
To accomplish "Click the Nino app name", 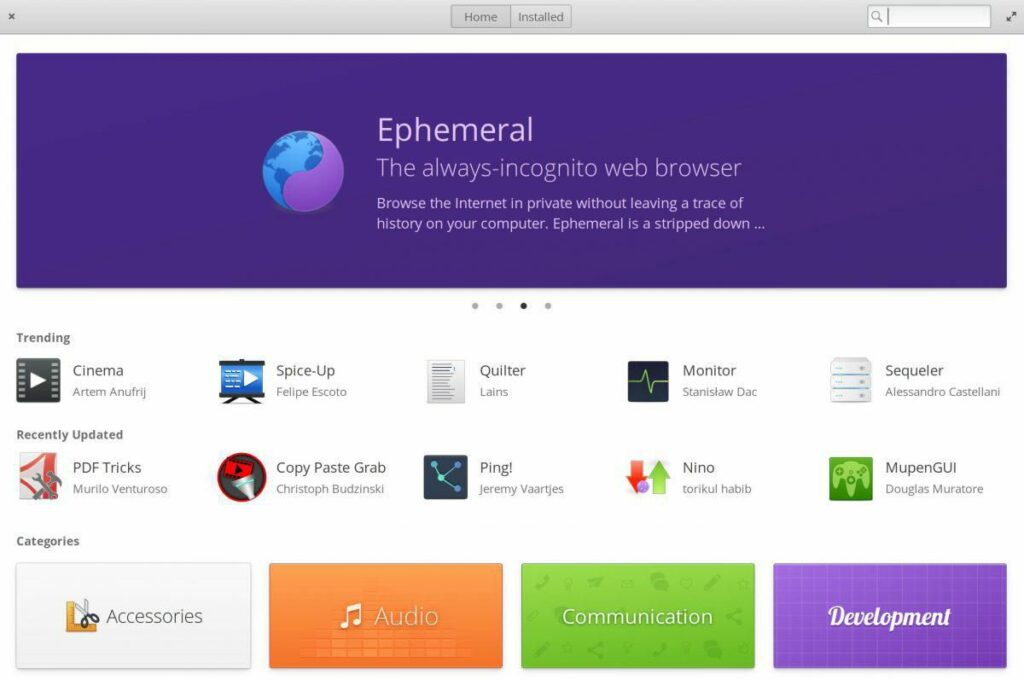I will pos(698,468).
